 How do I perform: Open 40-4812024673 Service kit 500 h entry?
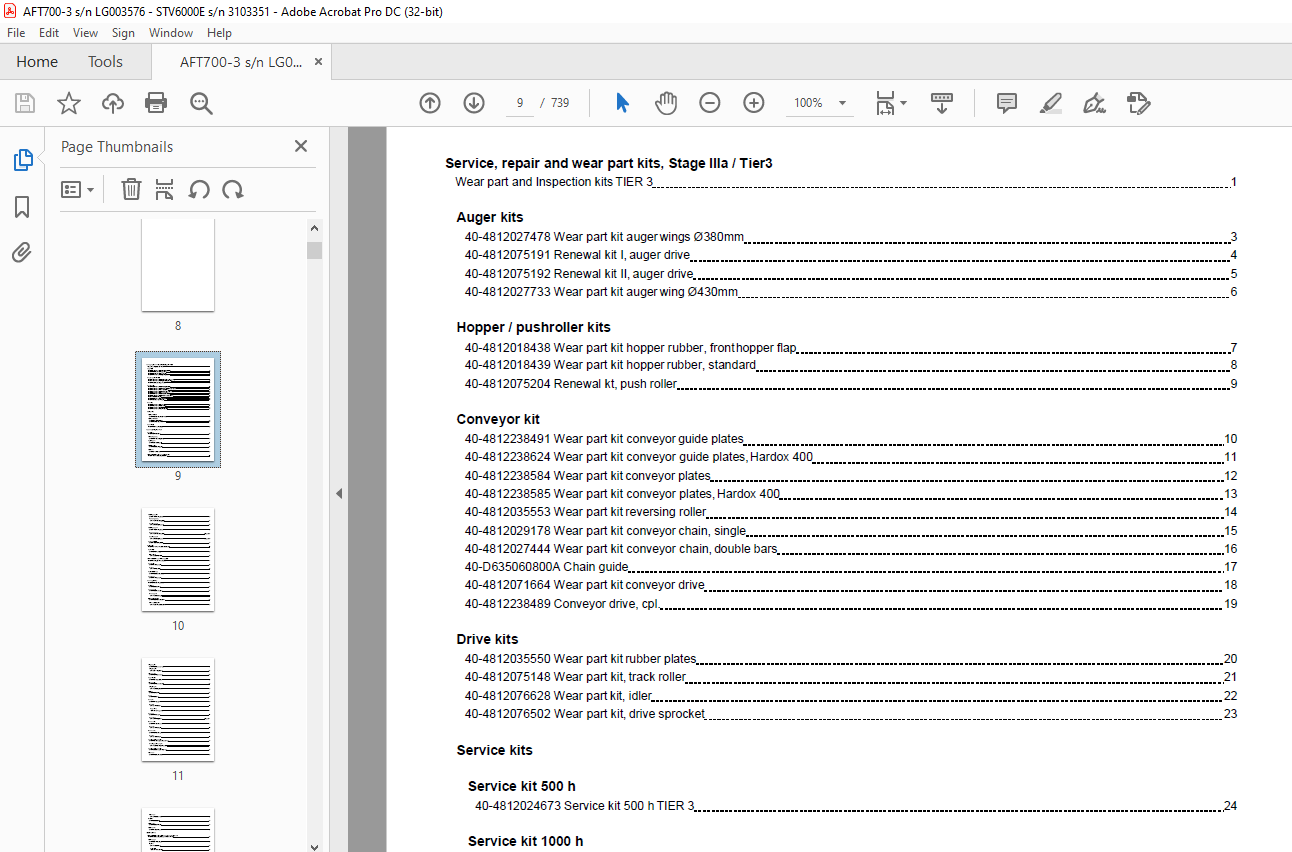click(856, 806)
